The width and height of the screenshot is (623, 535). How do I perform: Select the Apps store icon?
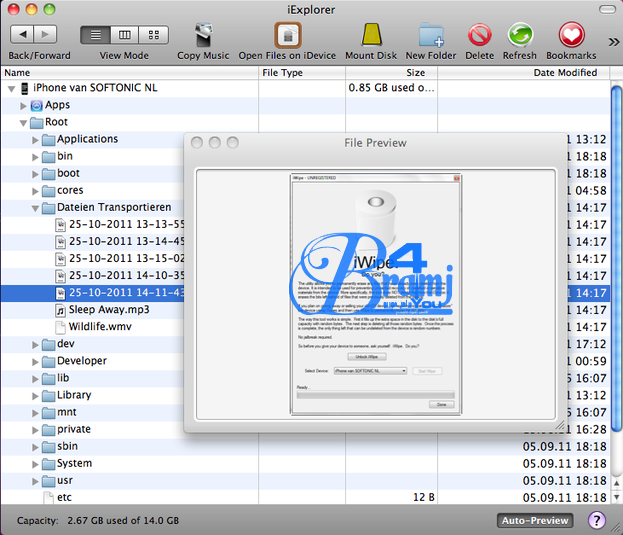(37, 105)
